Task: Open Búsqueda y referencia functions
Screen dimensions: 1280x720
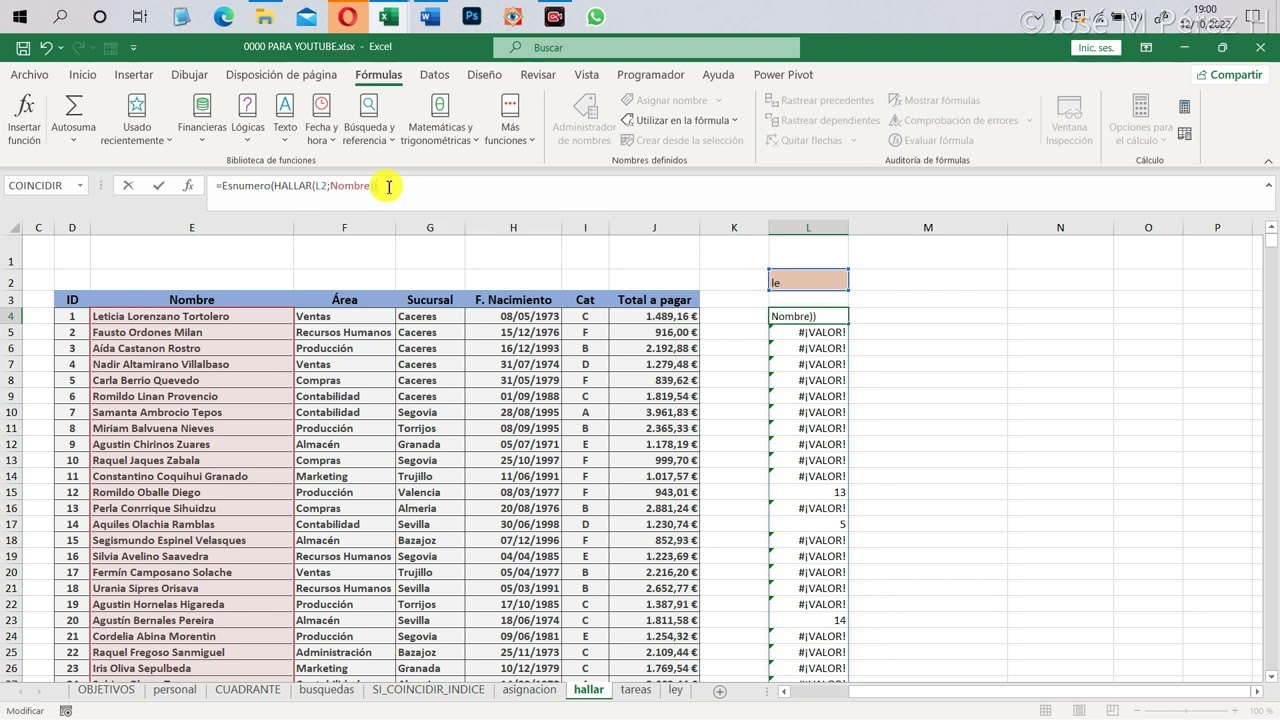Action: (x=369, y=120)
